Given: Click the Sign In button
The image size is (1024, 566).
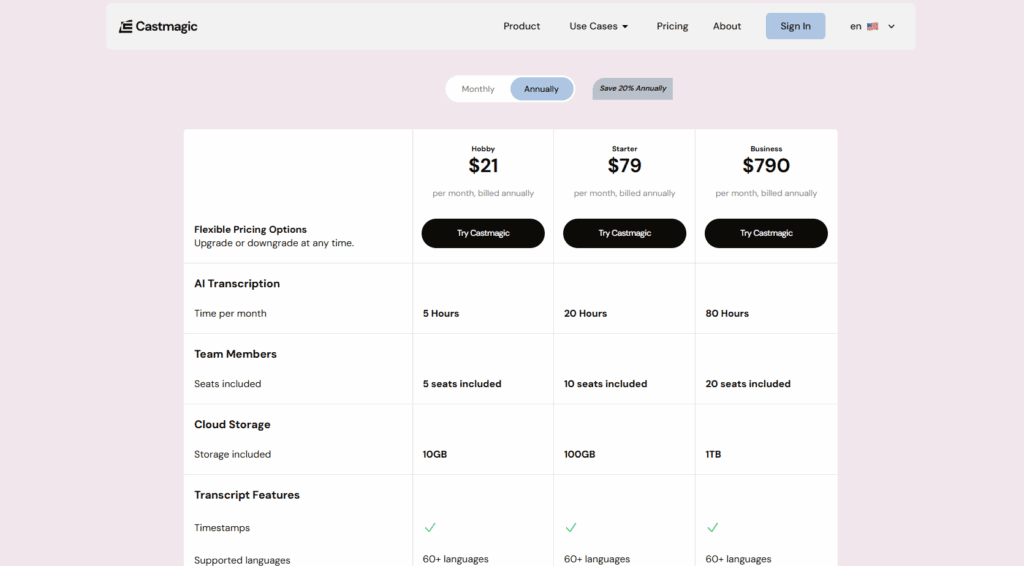Looking at the screenshot, I should (x=795, y=26).
